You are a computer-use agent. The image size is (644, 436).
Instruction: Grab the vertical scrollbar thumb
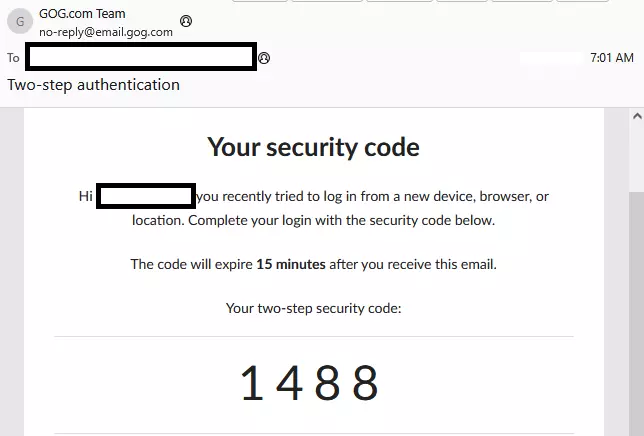pyautogui.click(x=636, y=312)
